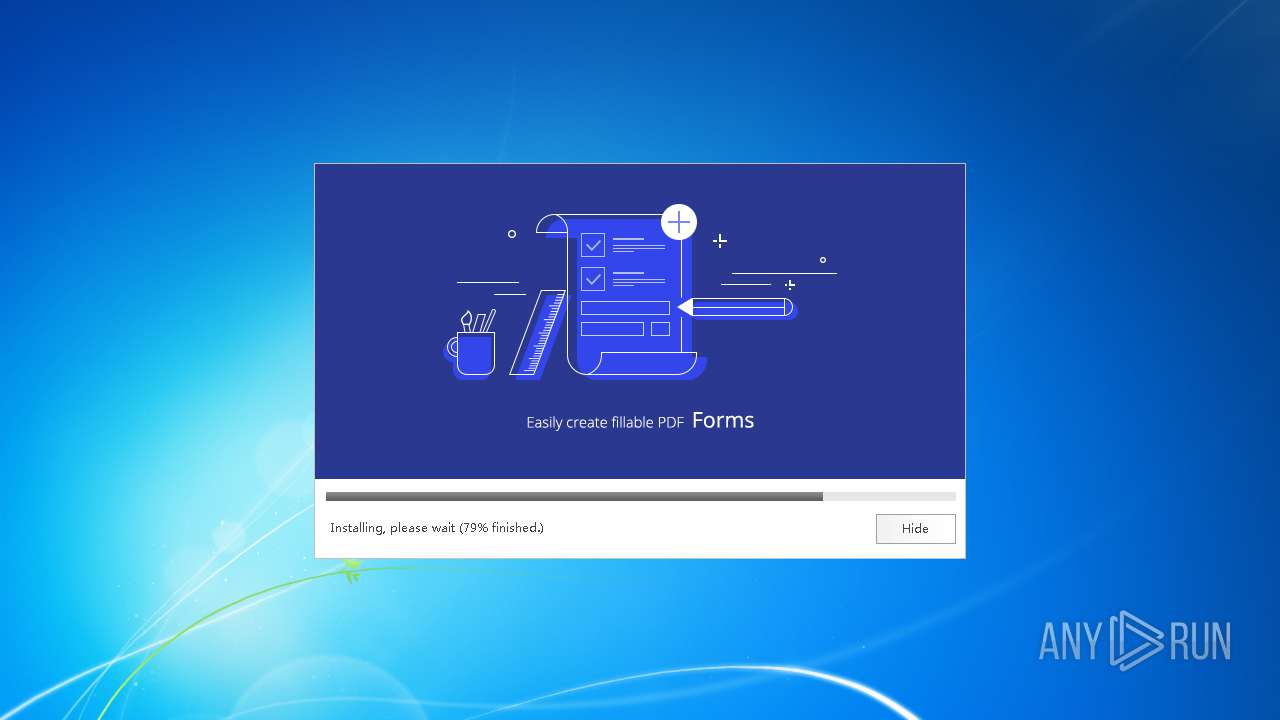Click the large 'Forms' heading

723,421
